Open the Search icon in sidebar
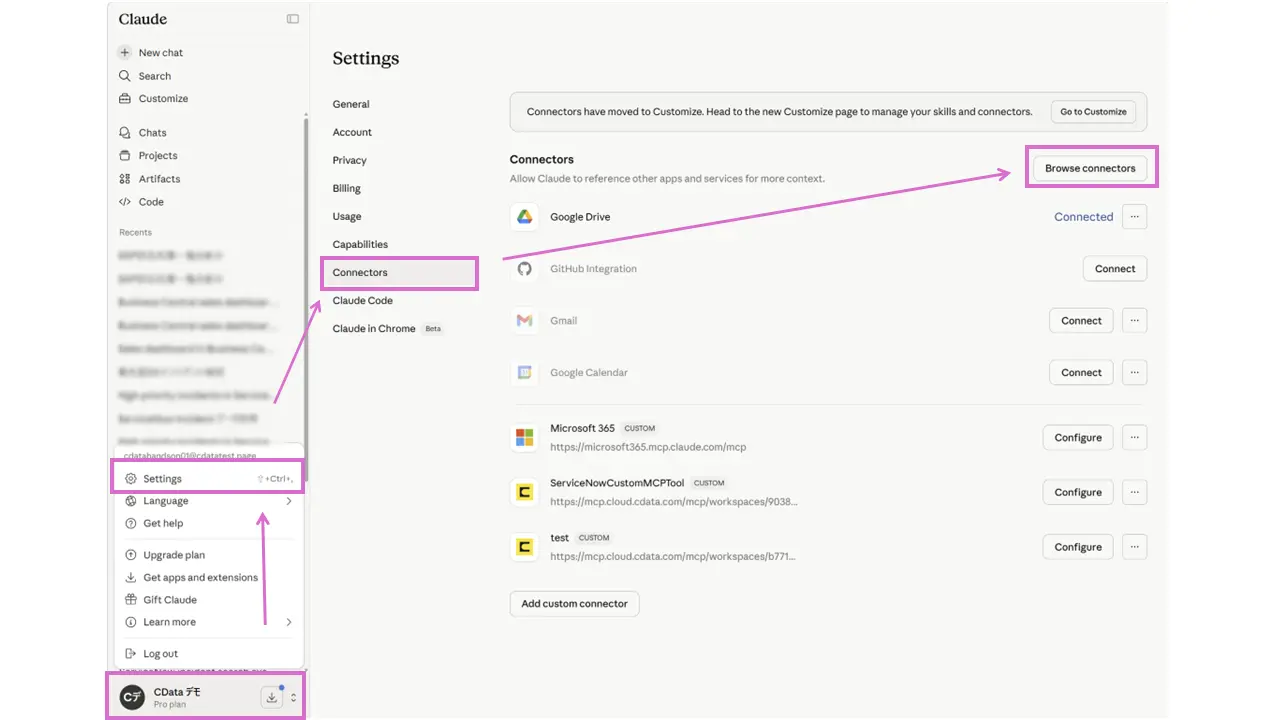This screenshot has height=720, width=1280. 125,76
